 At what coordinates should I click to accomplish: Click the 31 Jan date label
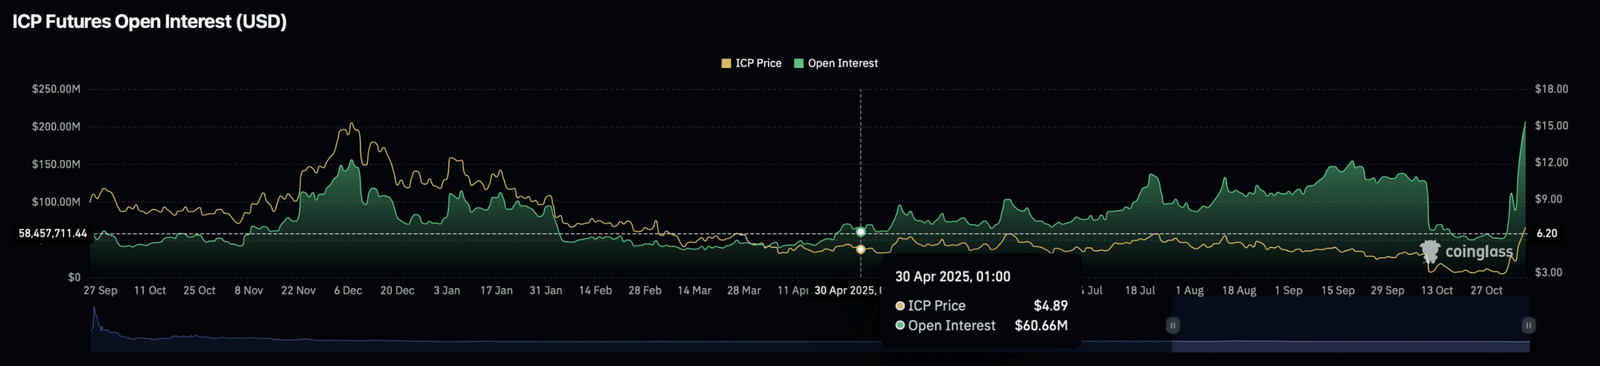click(546, 290)
